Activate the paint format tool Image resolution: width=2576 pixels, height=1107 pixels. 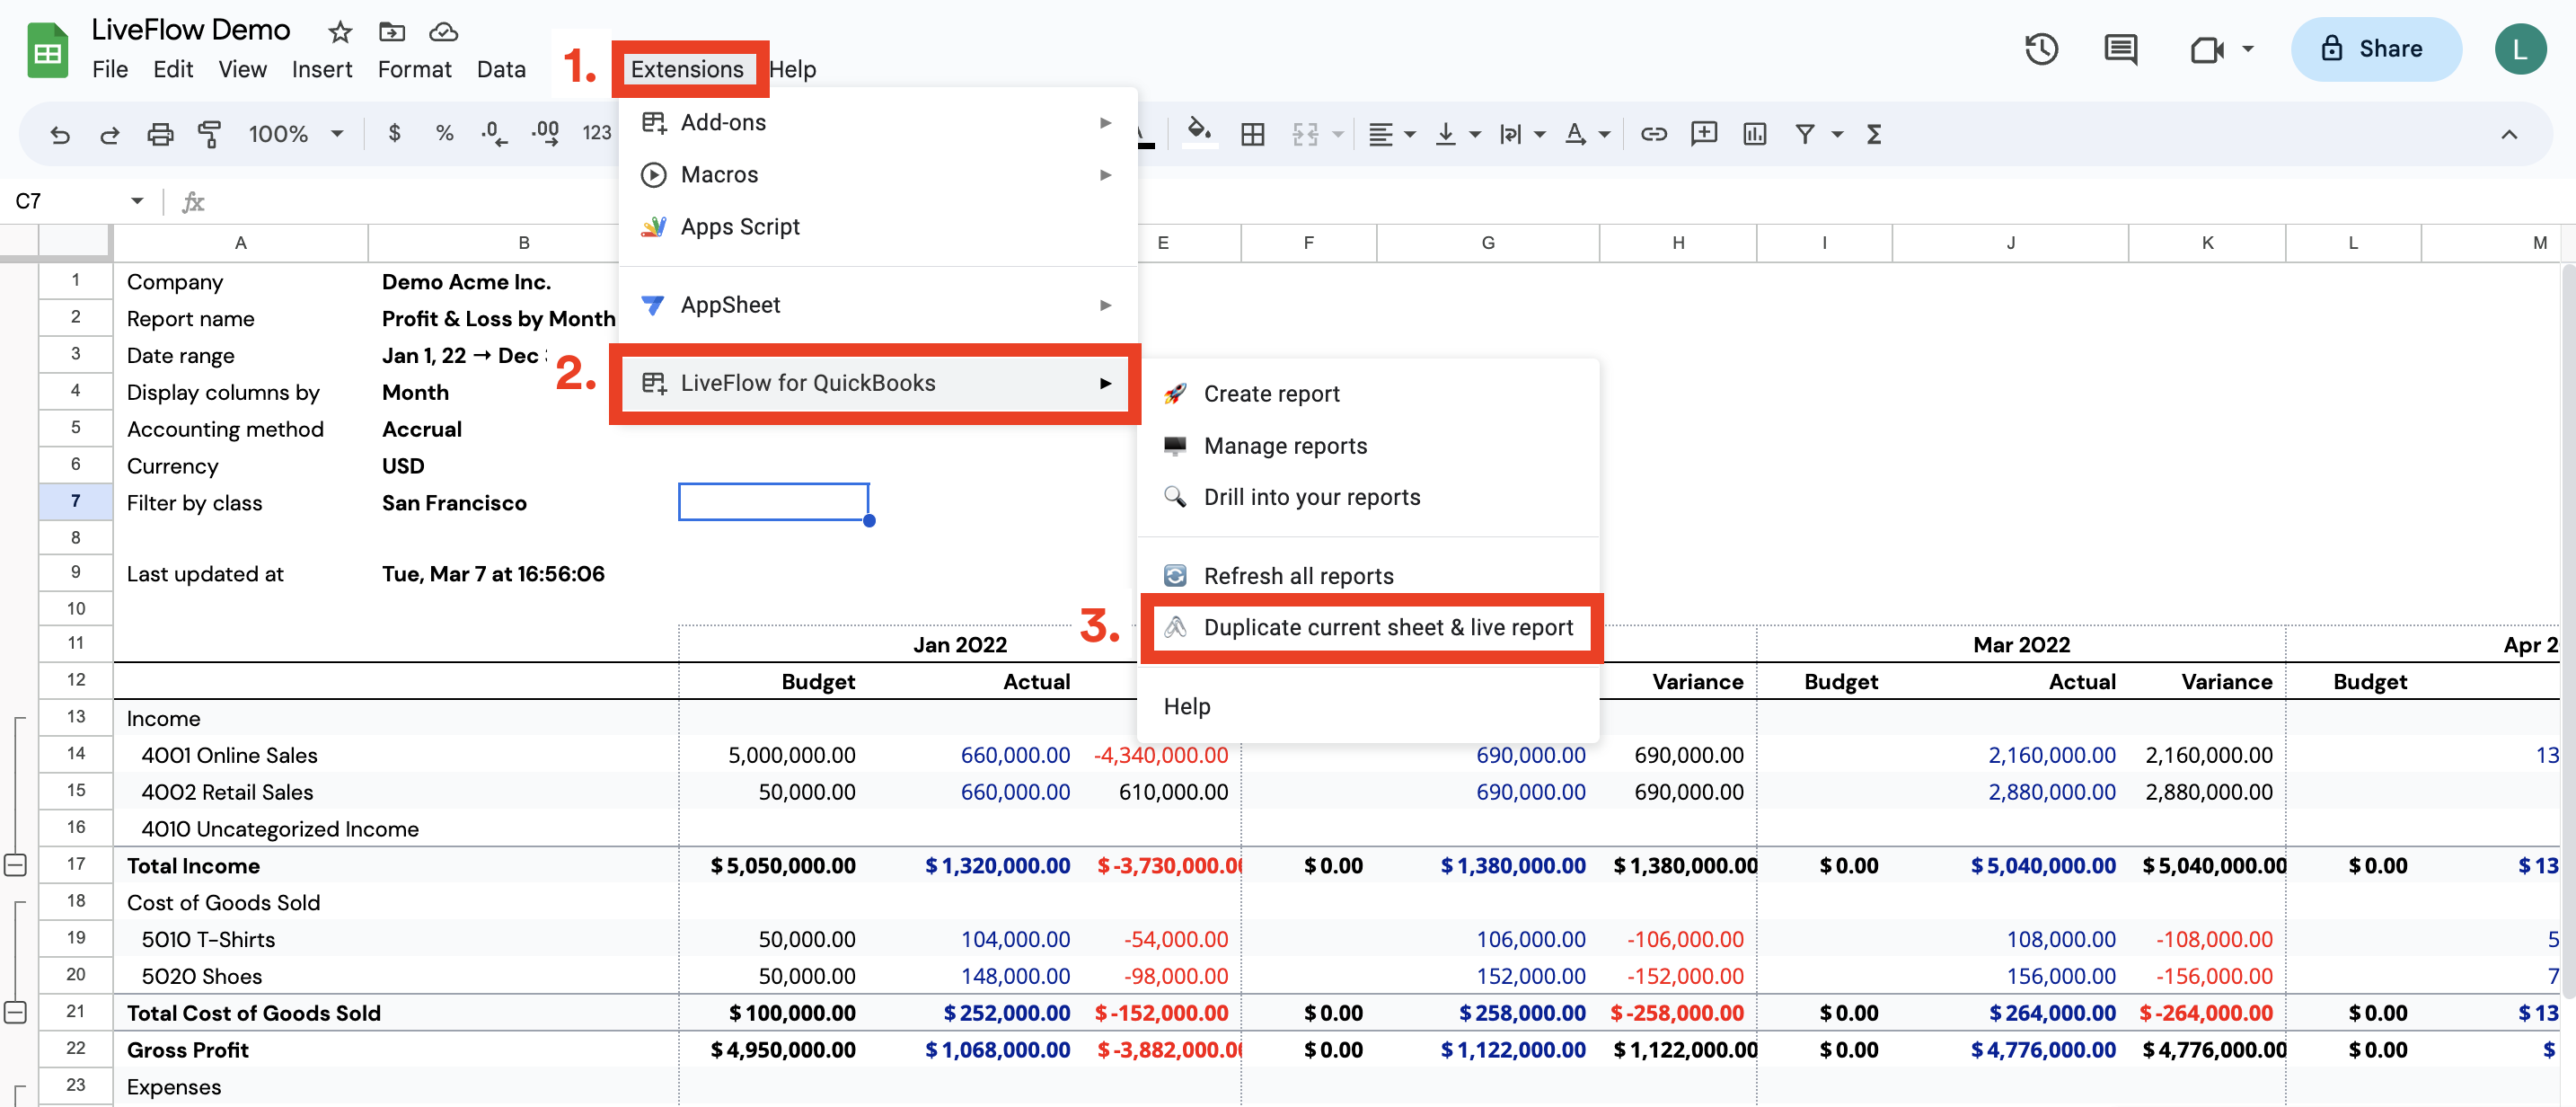tap(210, 134)
